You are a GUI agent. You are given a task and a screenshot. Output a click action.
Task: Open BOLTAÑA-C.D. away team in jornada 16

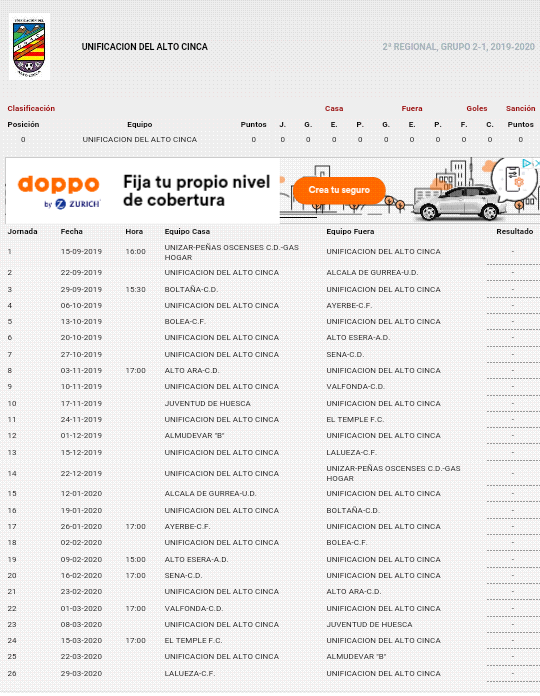point(353,510)
